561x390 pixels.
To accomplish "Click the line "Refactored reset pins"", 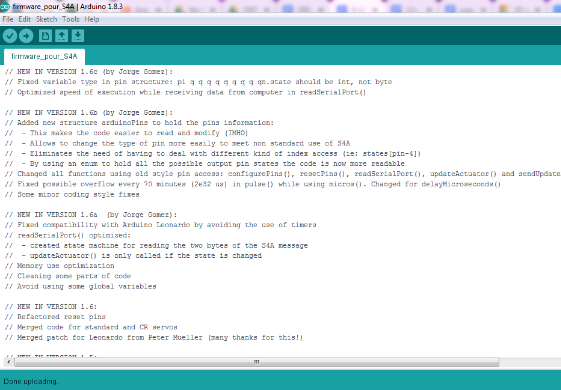I will coord(55,317).
